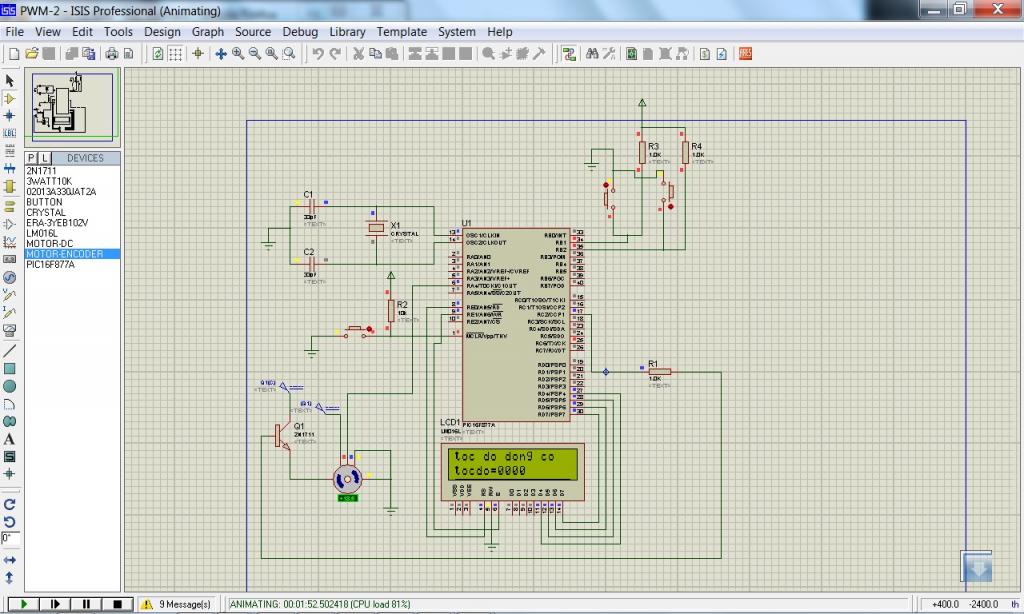Image resolution: width=1024 pixels, height=614 pixels.
Task: Select the 2D text 'A' tool
Action: coord(9,439)
